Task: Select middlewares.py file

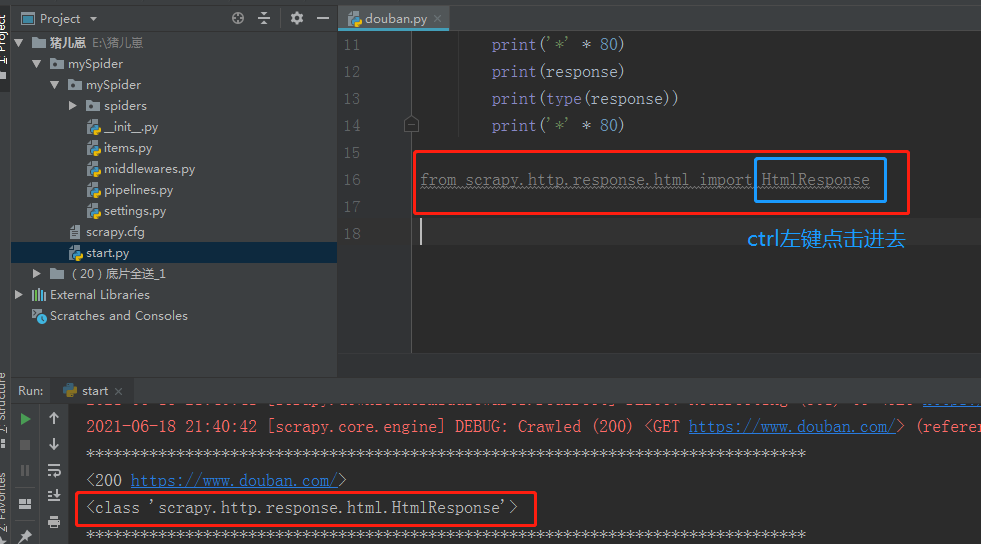Action: tap(141, 169)
